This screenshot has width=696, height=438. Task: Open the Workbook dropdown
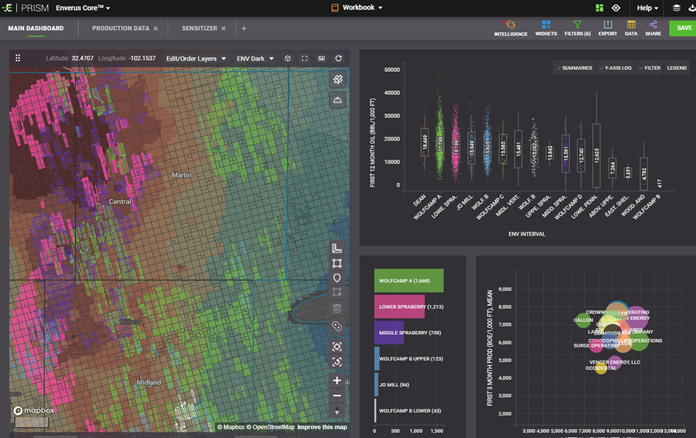click(x=357, y=7)
